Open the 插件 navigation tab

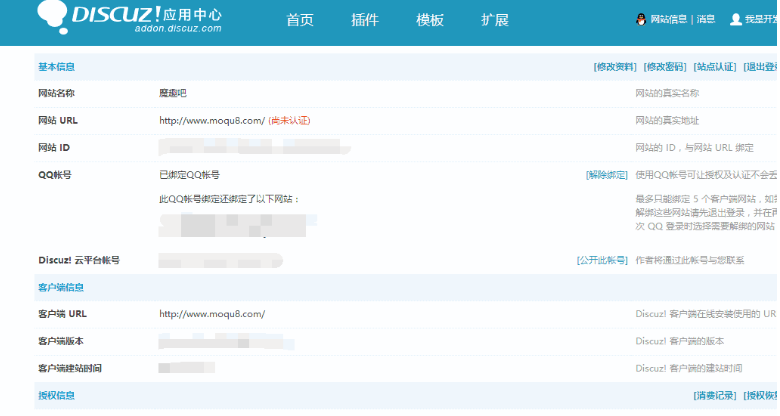point(365,20)
